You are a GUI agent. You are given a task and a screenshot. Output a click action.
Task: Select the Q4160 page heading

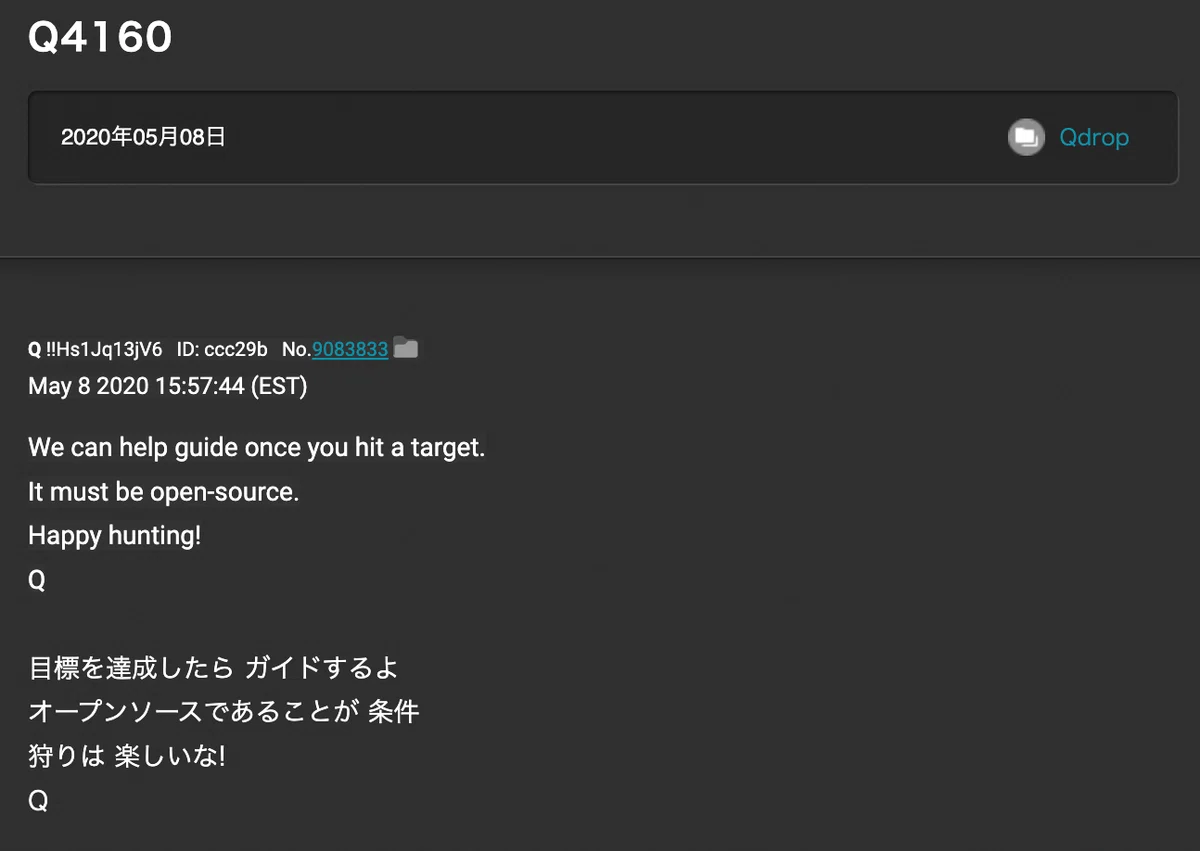click(x=100, y=37)
